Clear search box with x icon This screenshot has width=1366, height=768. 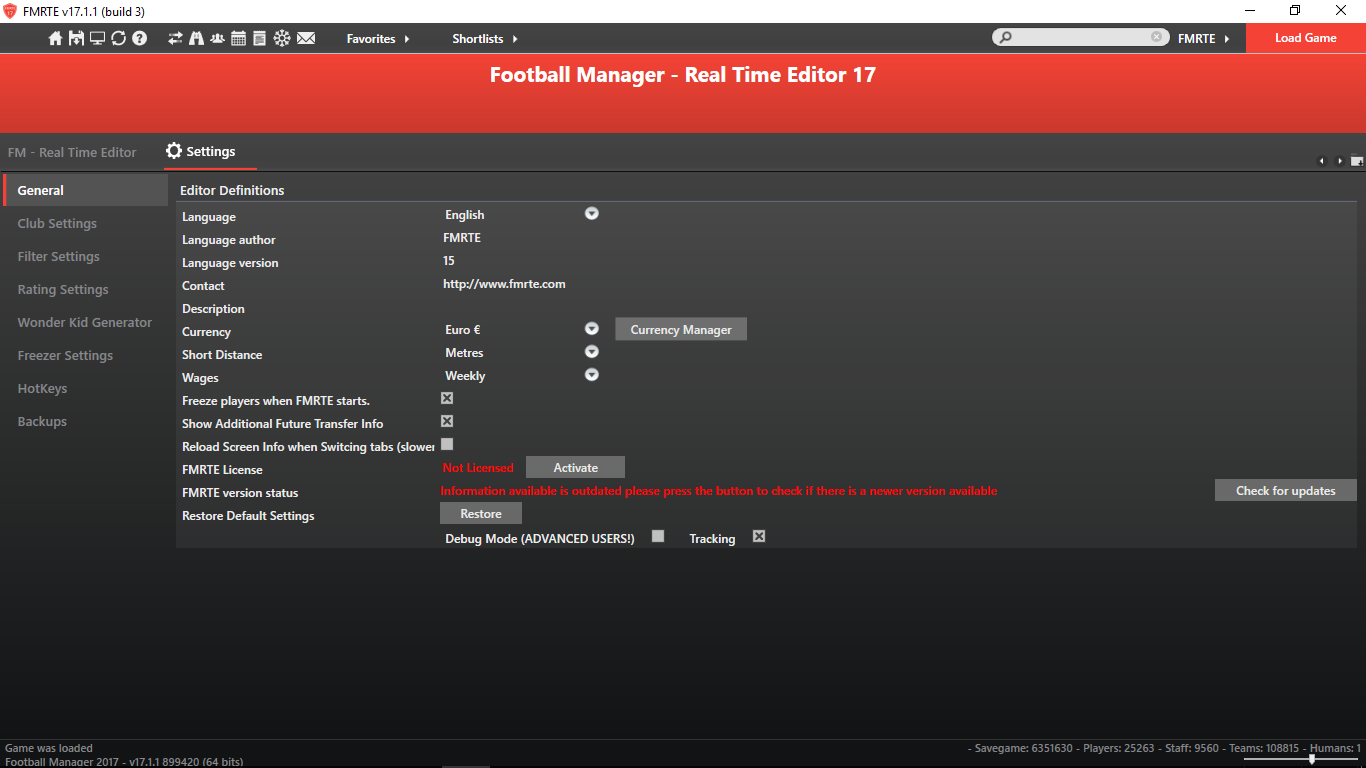tap(1156, 37)
